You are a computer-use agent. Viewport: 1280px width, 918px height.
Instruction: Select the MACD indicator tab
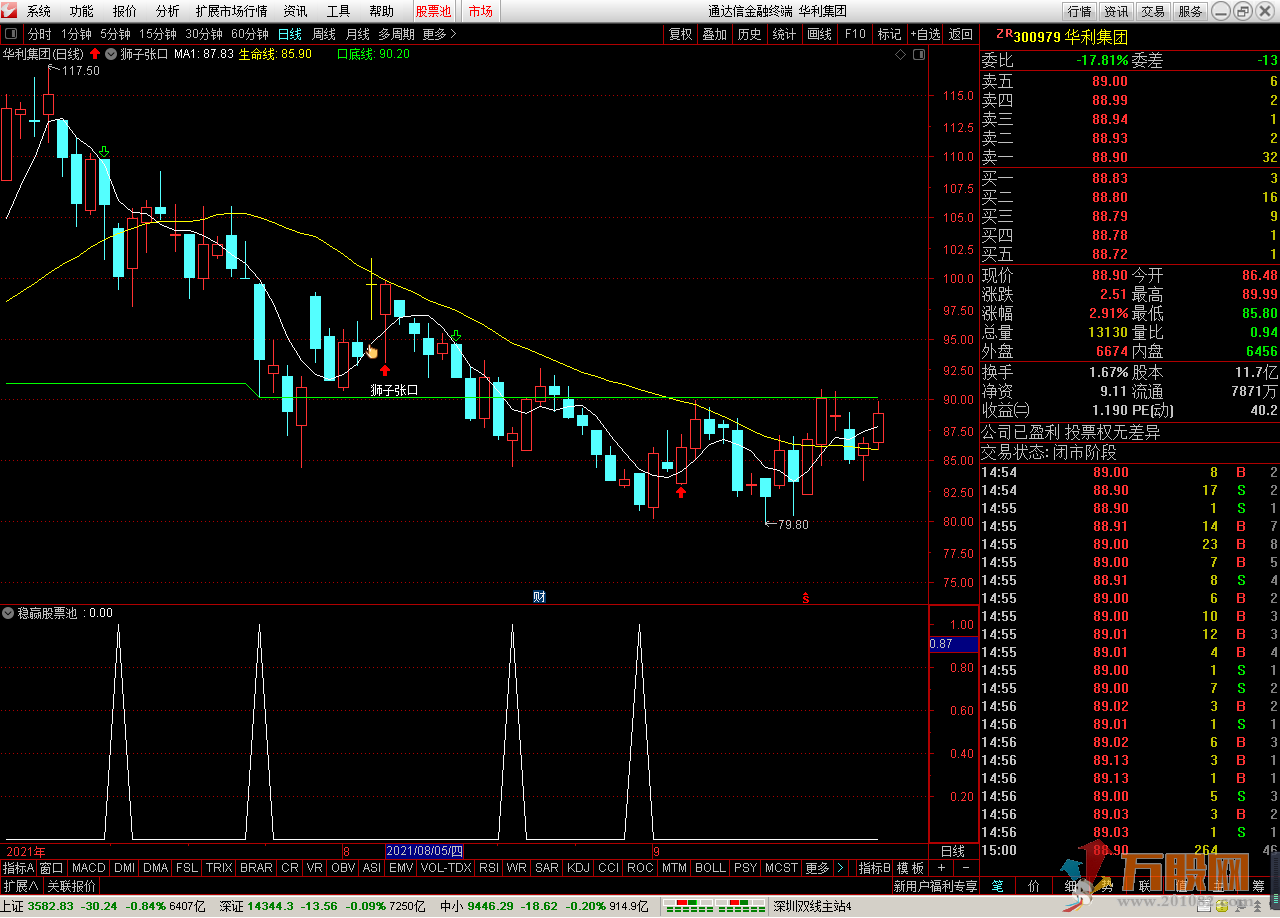pyautogui.click(x=88, y=868)
